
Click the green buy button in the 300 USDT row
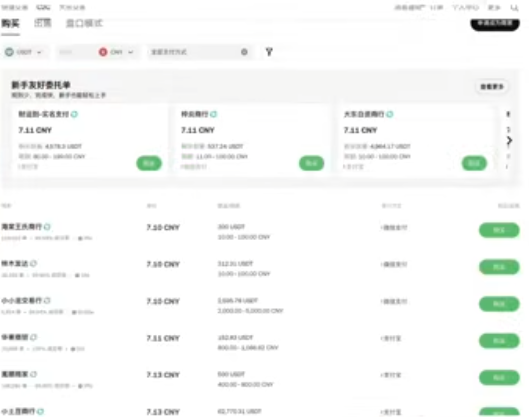click(x=499, y=230)
